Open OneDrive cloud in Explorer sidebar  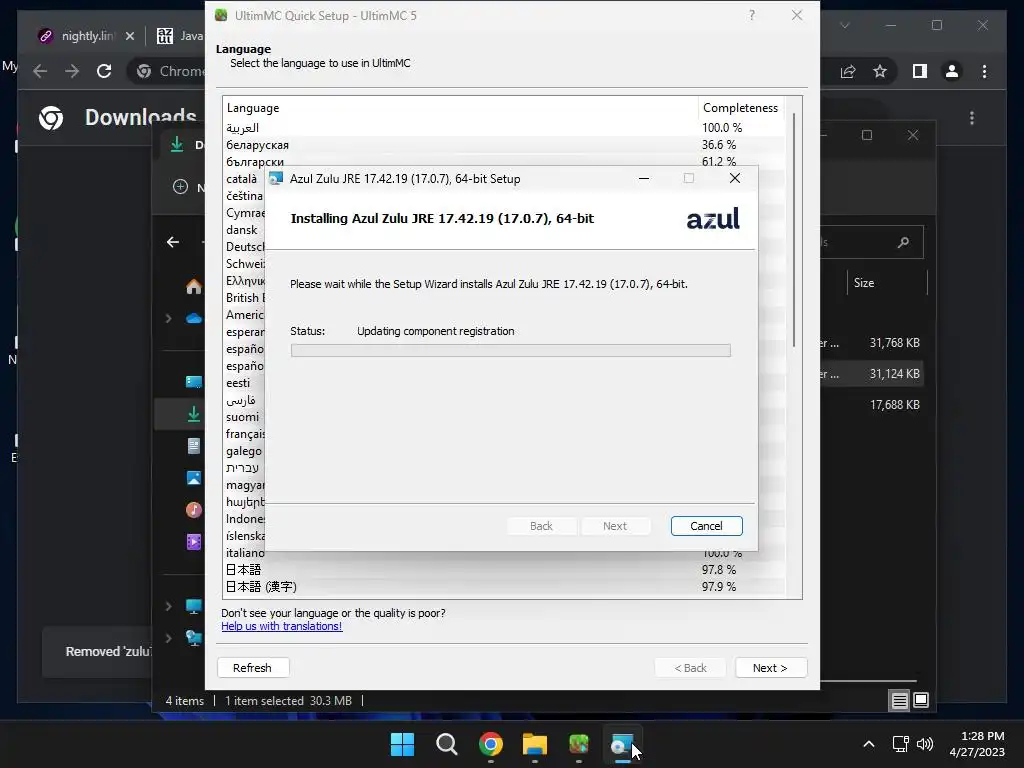pyautogui.click(x=194, y=318)
